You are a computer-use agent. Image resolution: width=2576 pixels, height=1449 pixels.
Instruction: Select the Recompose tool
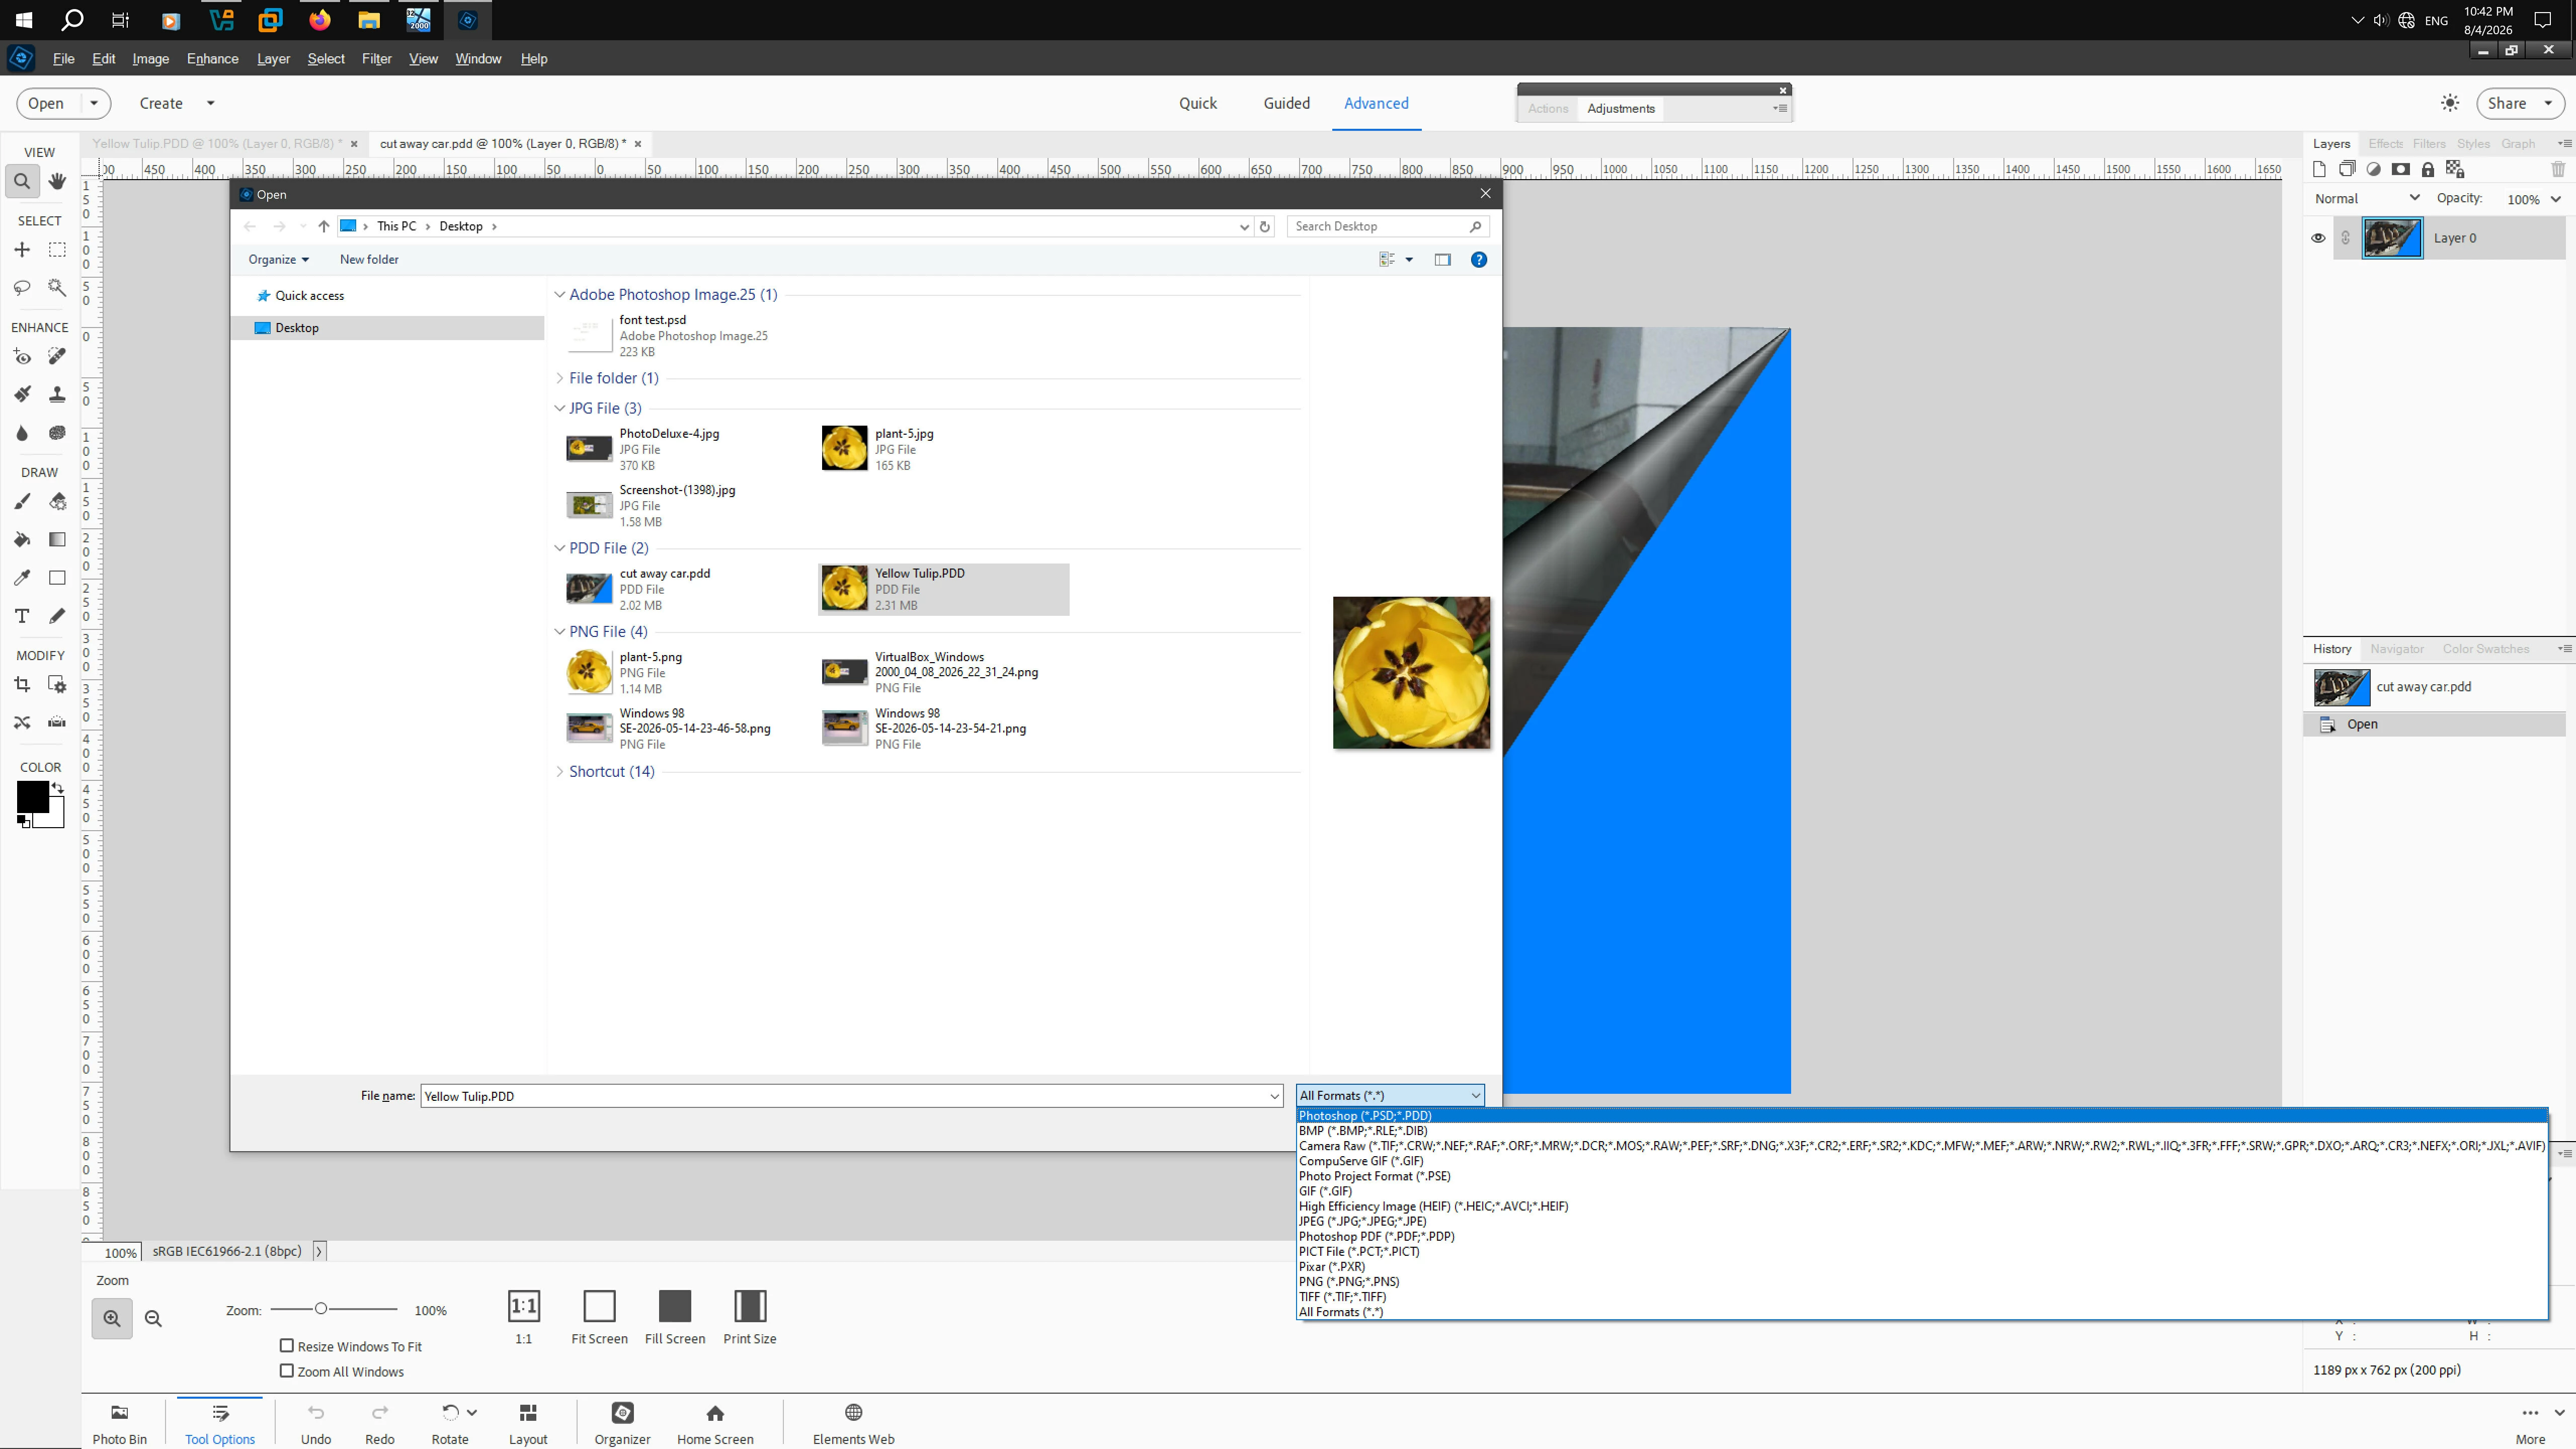coord(57,685)
